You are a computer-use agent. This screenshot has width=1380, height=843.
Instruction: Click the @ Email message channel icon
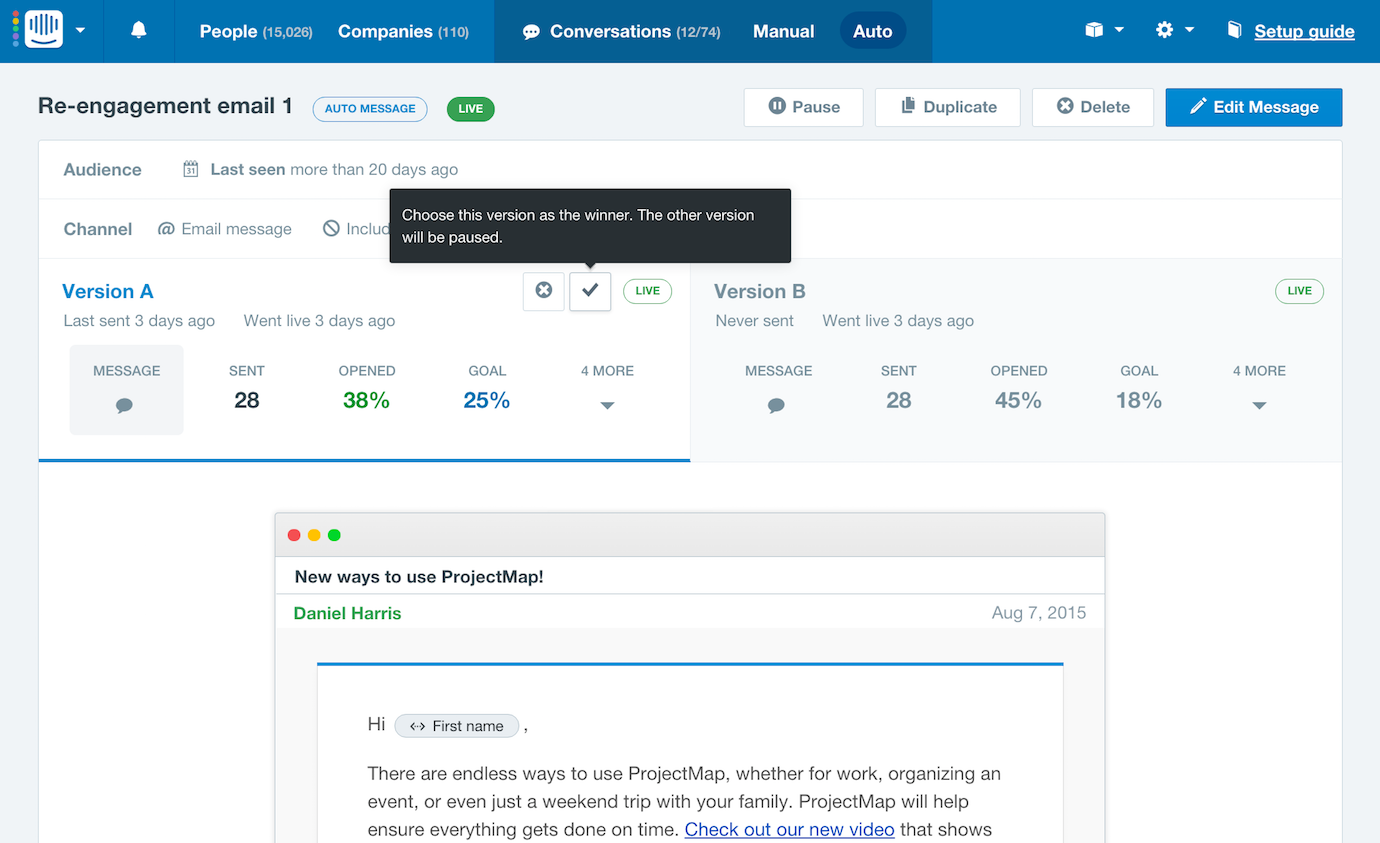pos(166,229)
